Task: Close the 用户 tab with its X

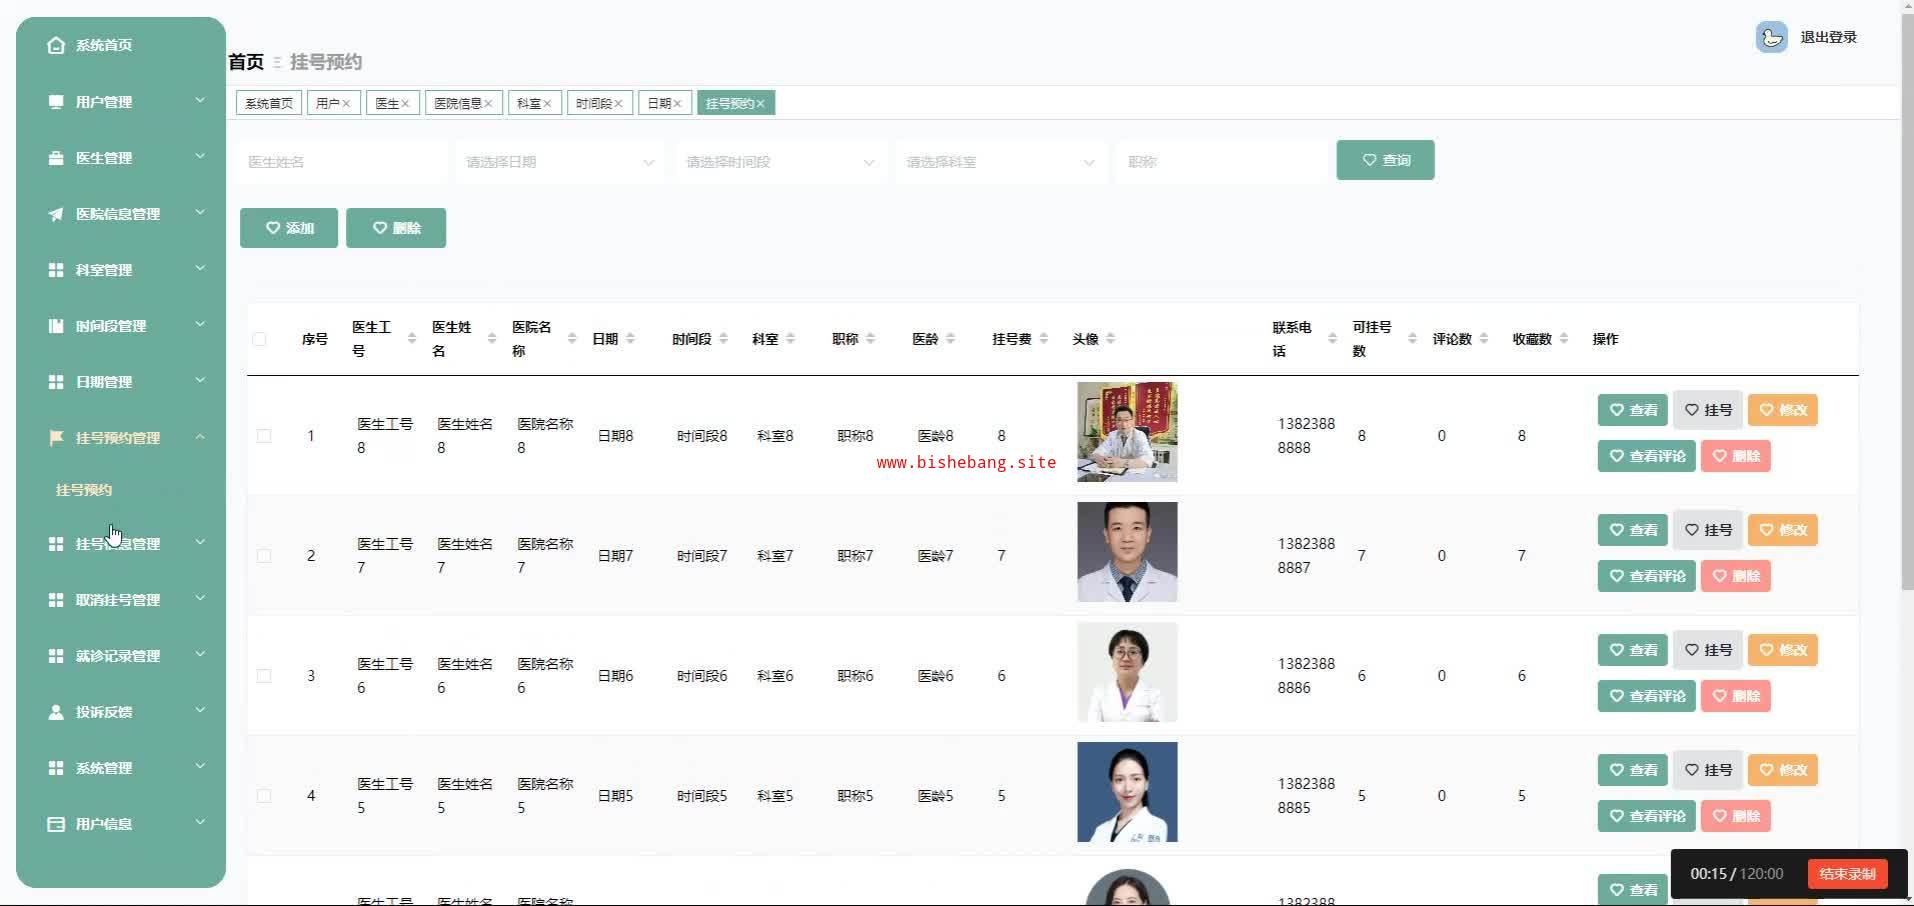Action: (346, 104)
